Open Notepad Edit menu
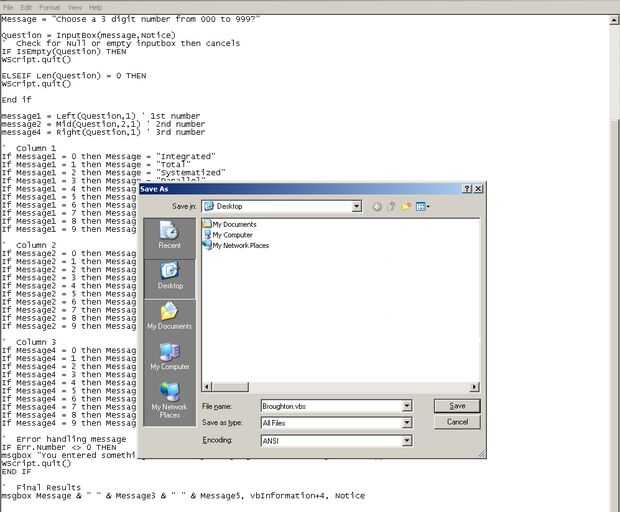This screenshot has height=512, width=620. point(26,8)
